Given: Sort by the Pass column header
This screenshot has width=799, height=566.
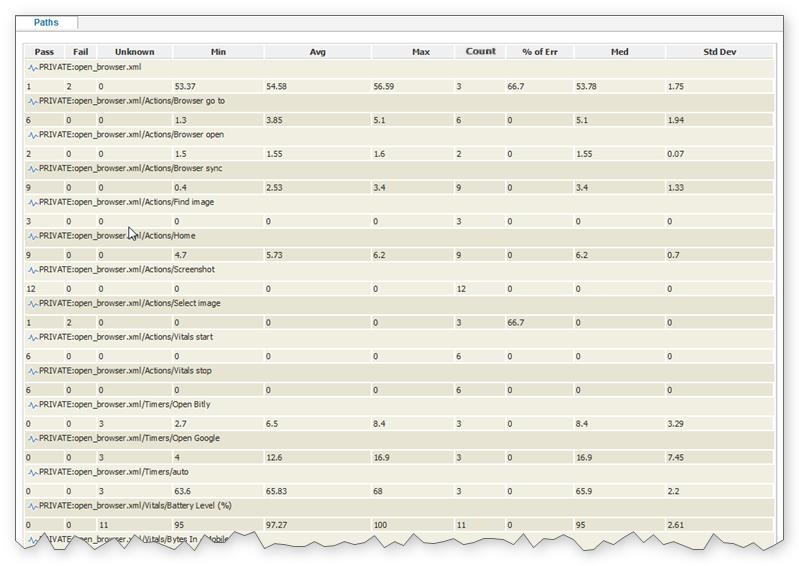Looking at the screenshot, I should [x=44, y=52].
